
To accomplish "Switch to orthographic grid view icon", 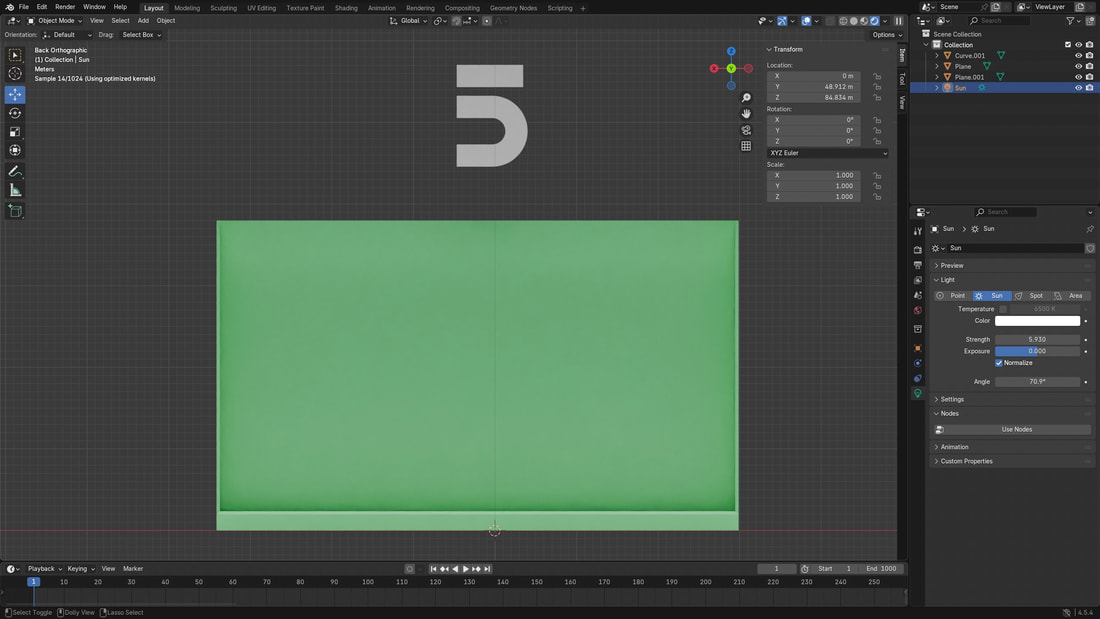I will tap(746, 146).
